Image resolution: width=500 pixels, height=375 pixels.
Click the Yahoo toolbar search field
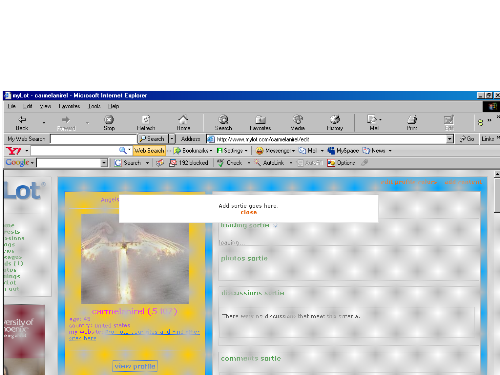(75, 151)
